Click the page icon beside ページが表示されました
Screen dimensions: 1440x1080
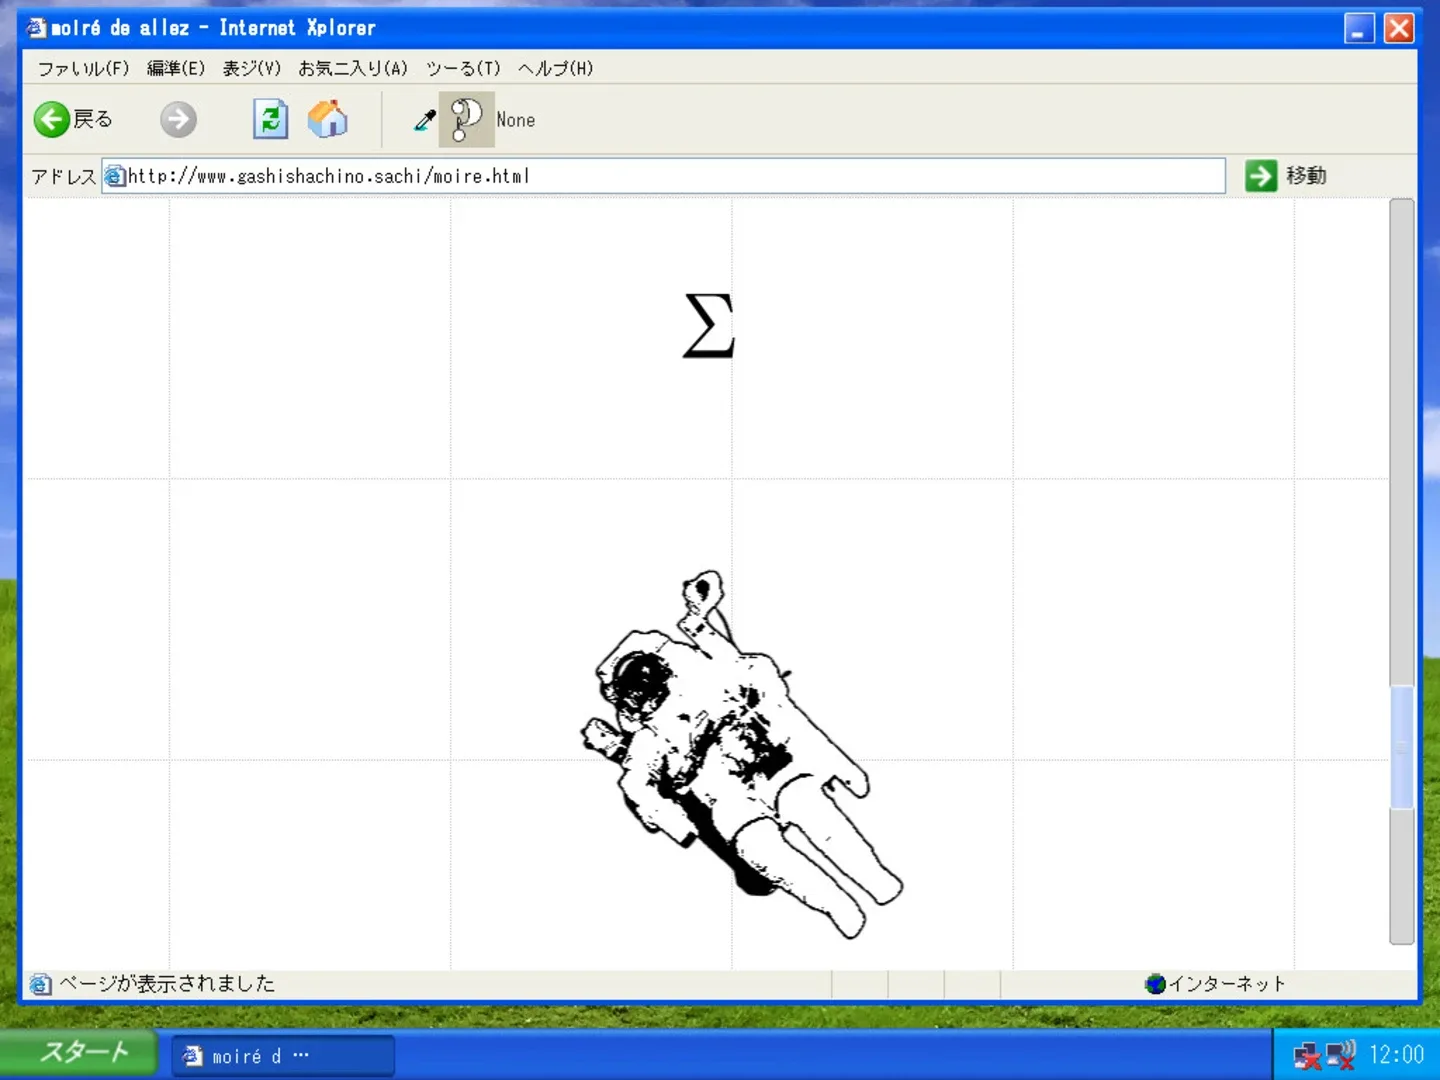click(x=39, y=984)
